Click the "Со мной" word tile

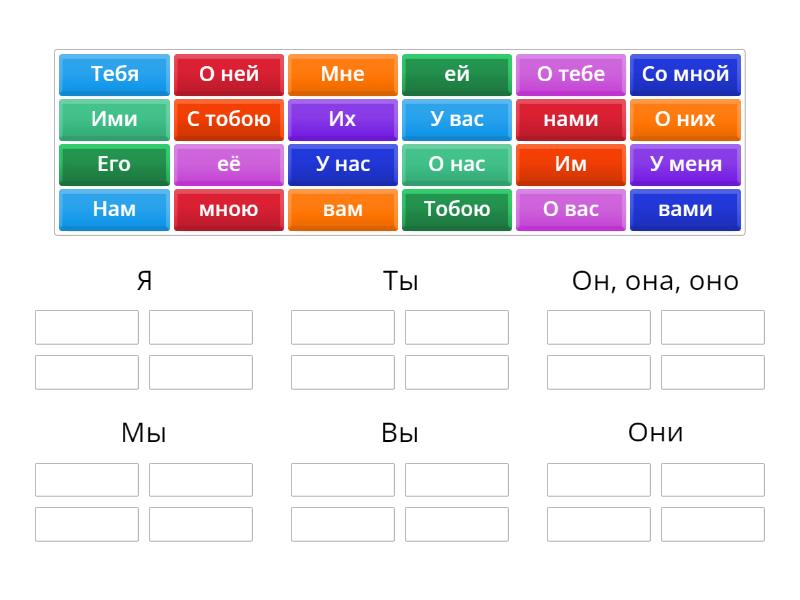685,74
